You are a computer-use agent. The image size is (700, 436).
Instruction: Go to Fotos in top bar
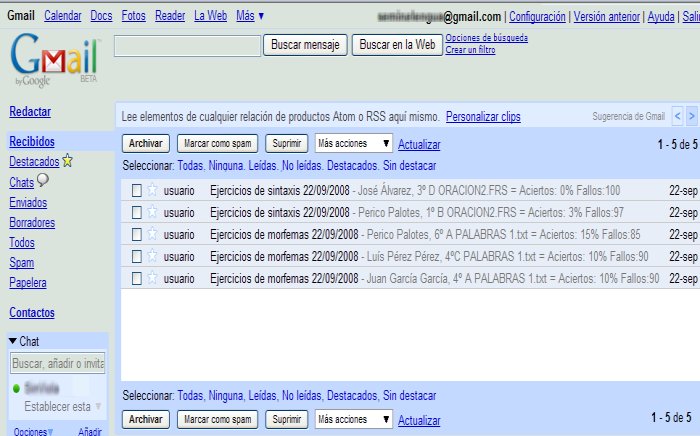[133, 16]
